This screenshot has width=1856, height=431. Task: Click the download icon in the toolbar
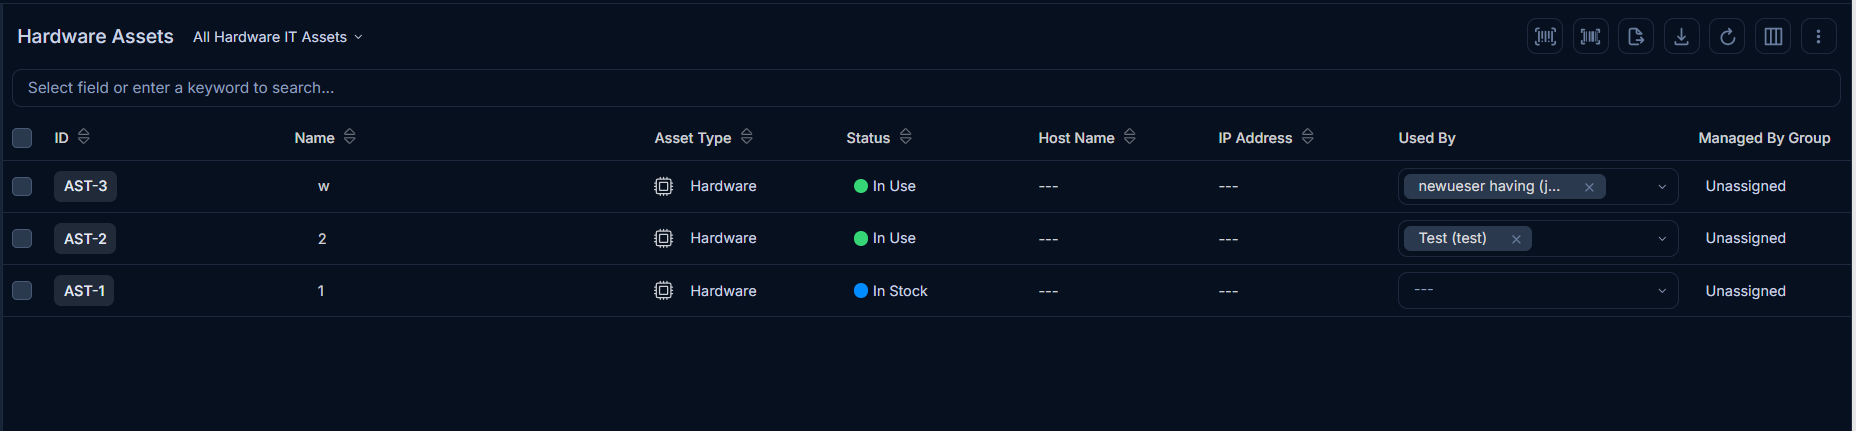point(1682,37)
